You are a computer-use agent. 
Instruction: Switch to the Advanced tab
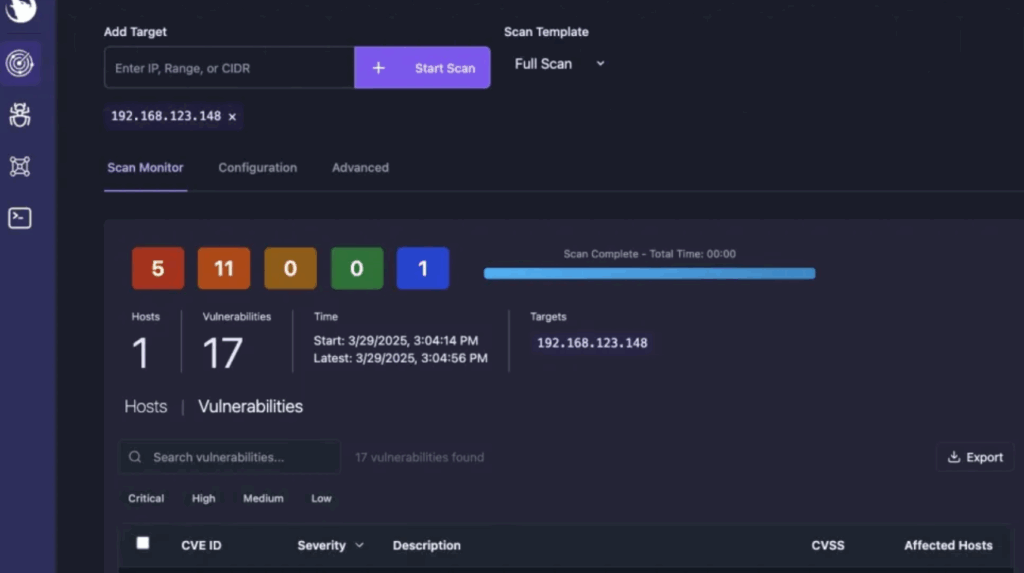[x=360, y=168]
